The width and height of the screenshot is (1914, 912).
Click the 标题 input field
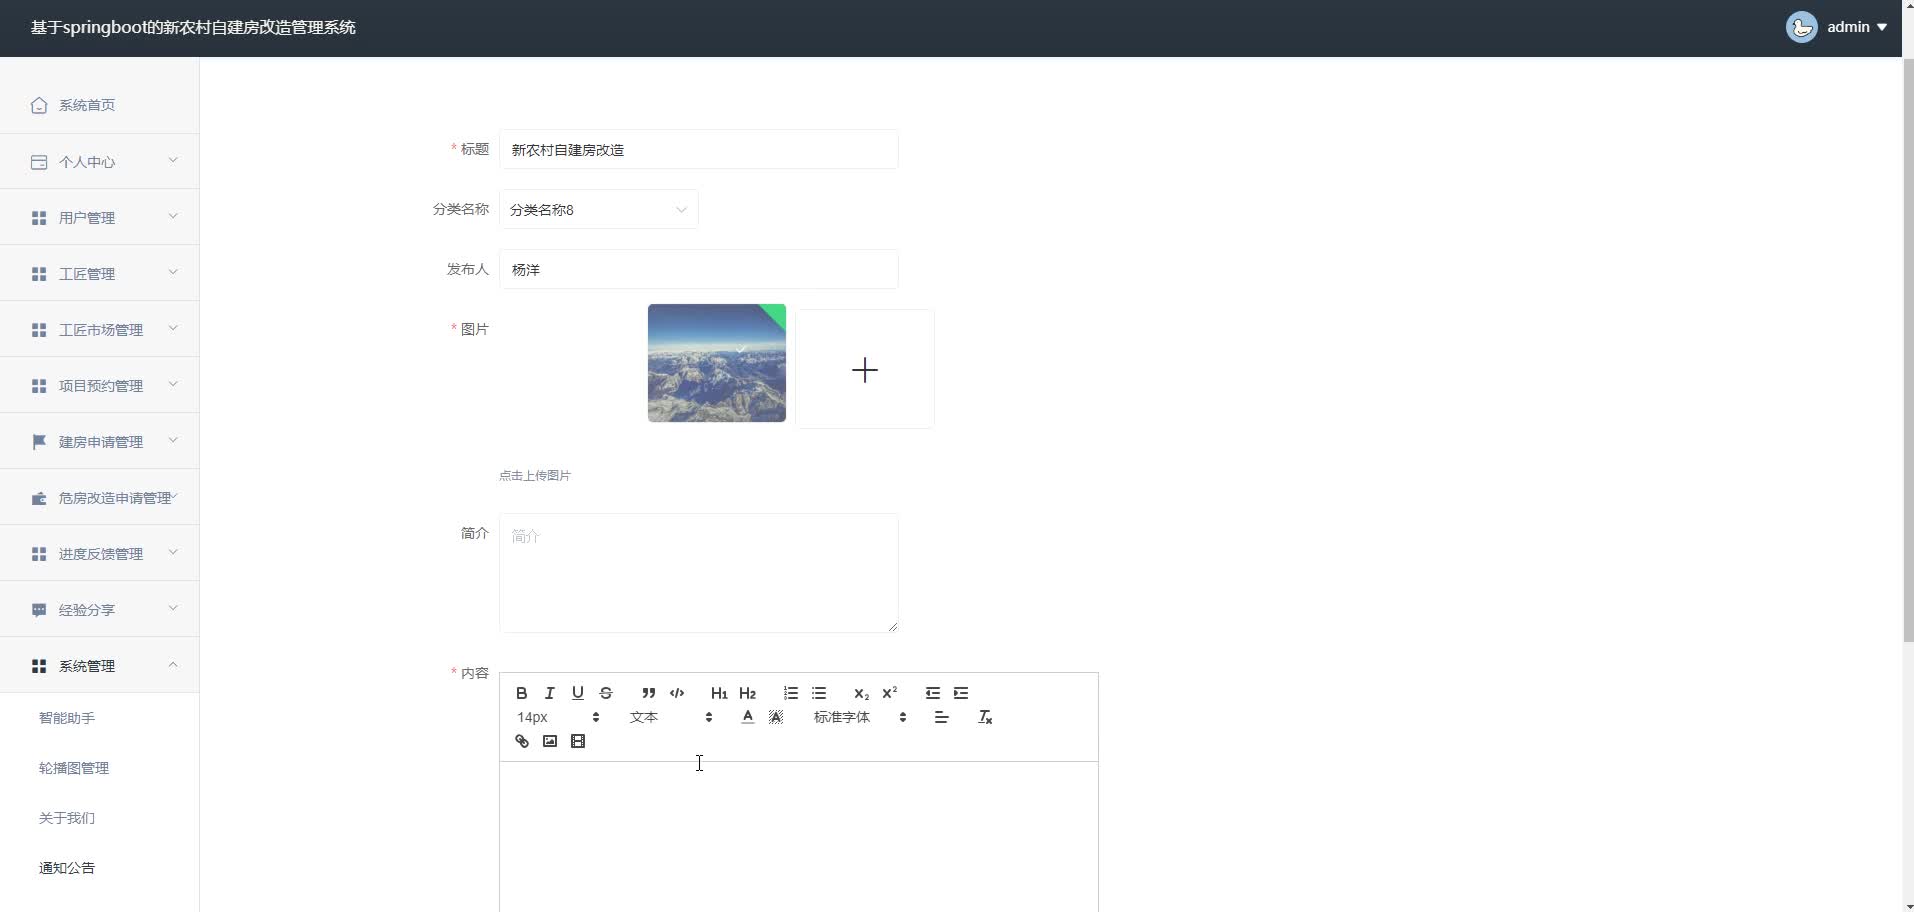[x=698, y=149]
